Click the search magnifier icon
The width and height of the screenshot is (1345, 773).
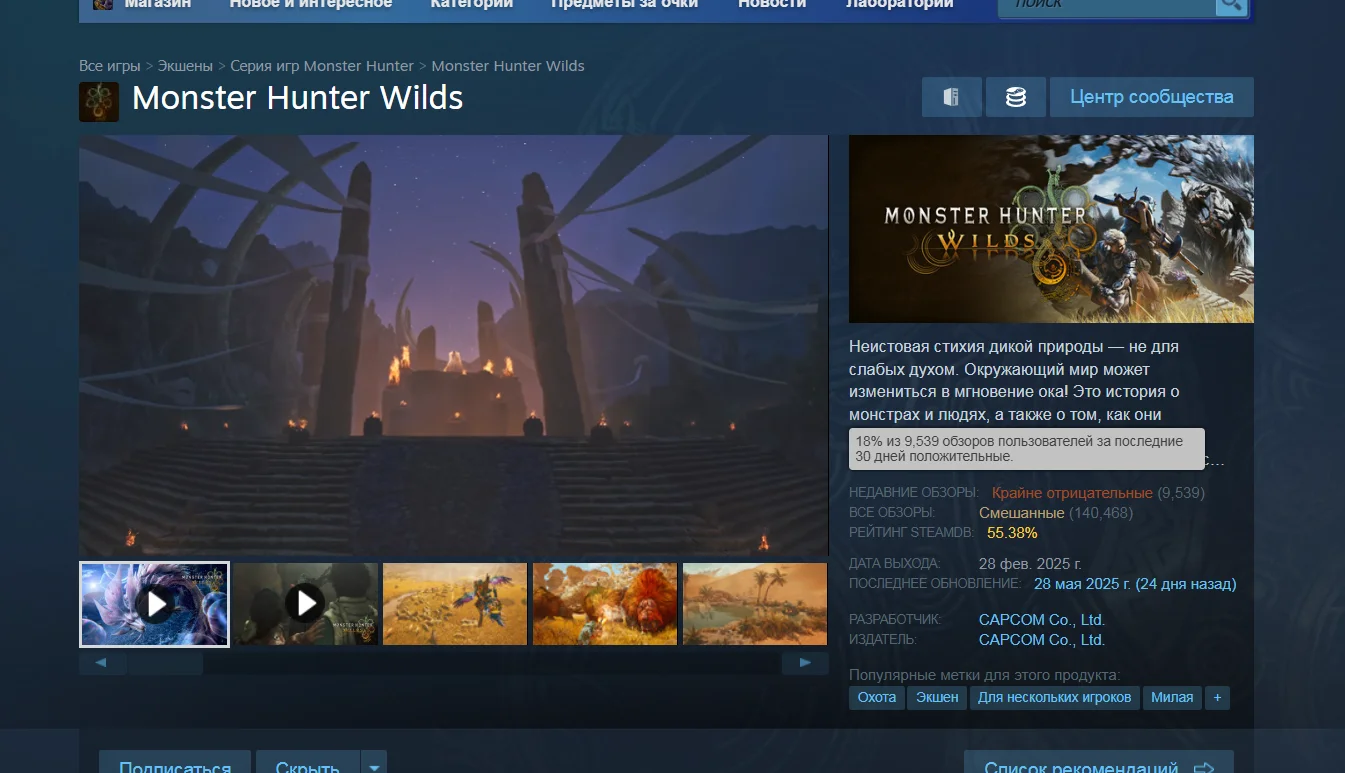(x=1231, y=5)
